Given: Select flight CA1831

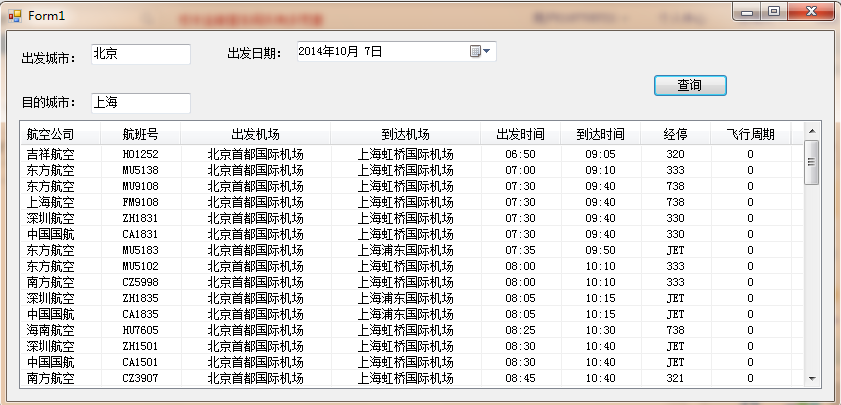Looking at the screenshot, I should (141, 234).
